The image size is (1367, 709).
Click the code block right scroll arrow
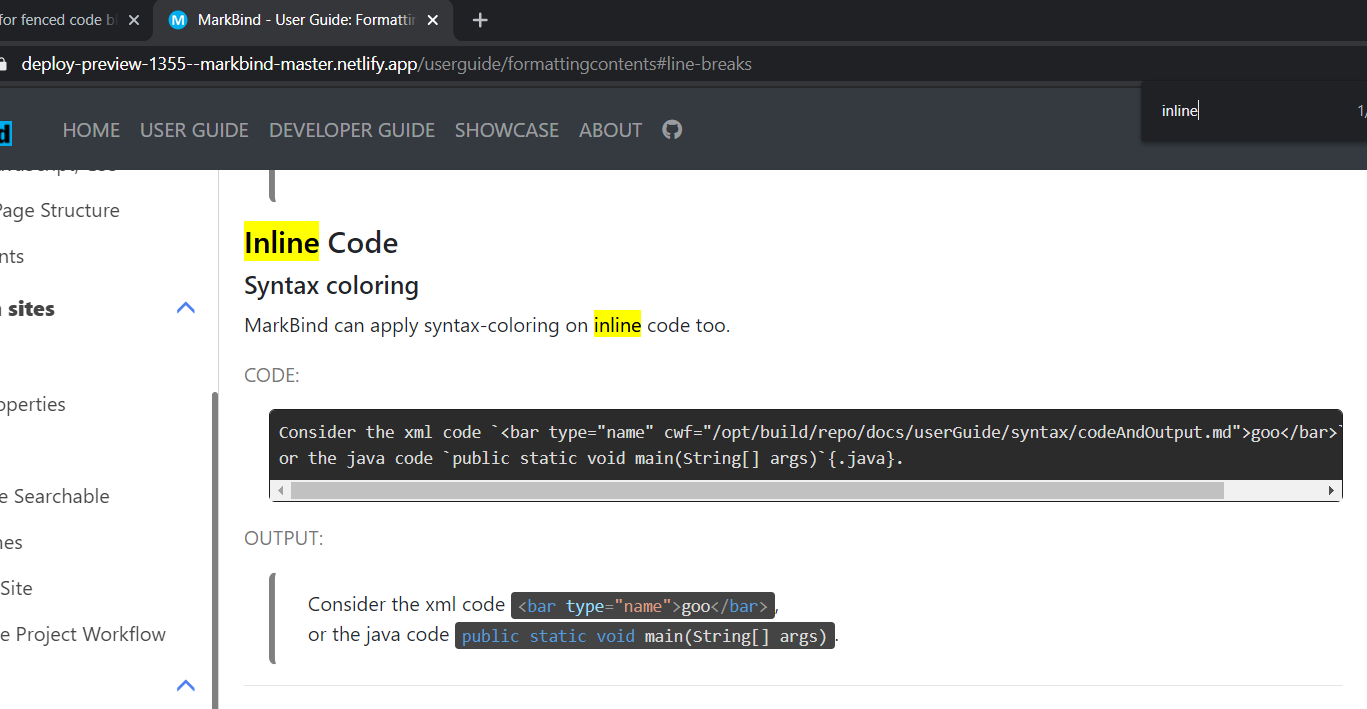pos(1331,490)
